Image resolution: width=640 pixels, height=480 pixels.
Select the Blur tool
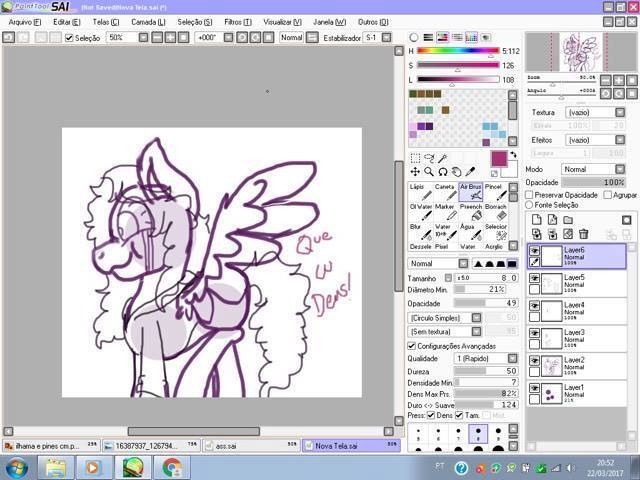point(421,232)
